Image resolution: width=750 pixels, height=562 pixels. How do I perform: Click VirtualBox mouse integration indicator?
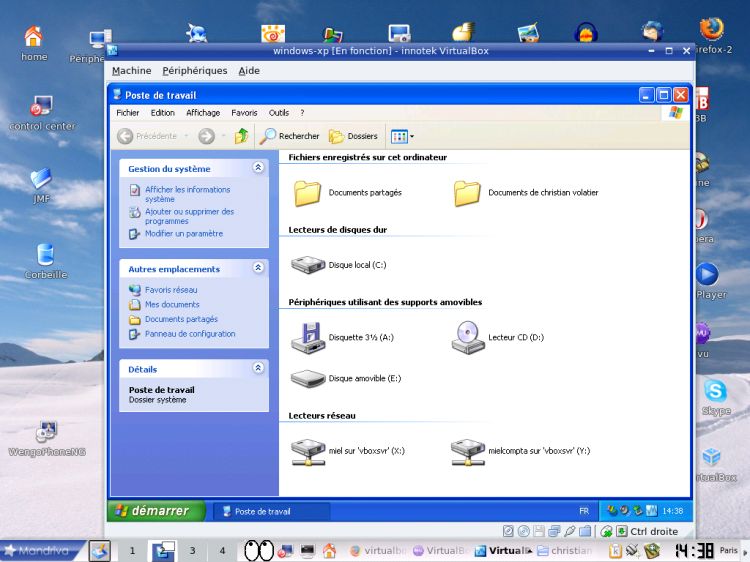point(606,531)
